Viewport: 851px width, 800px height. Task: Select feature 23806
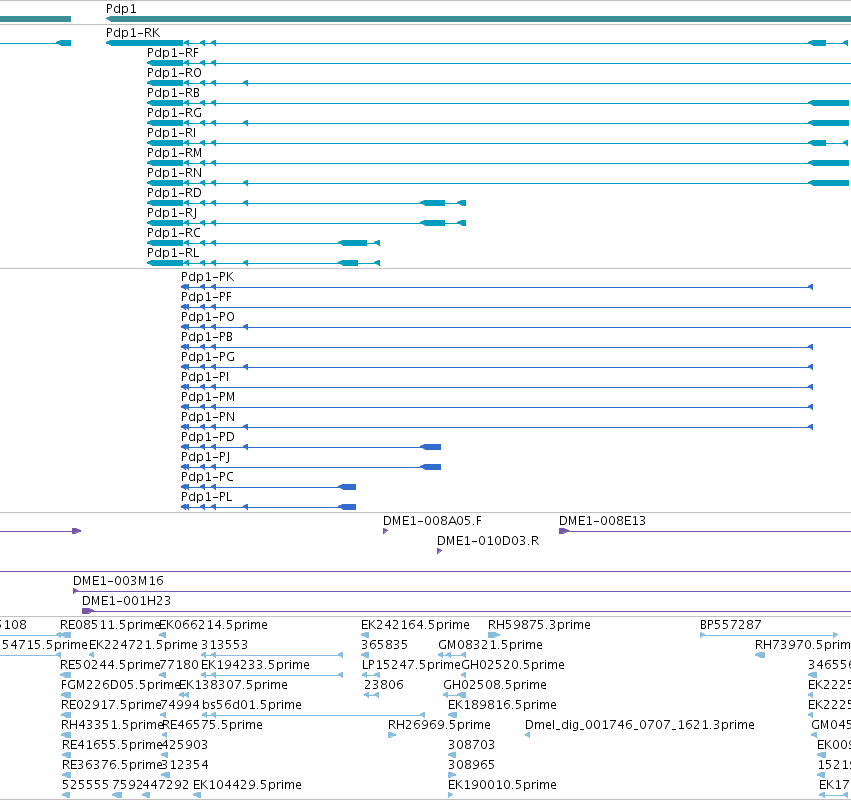384,685
